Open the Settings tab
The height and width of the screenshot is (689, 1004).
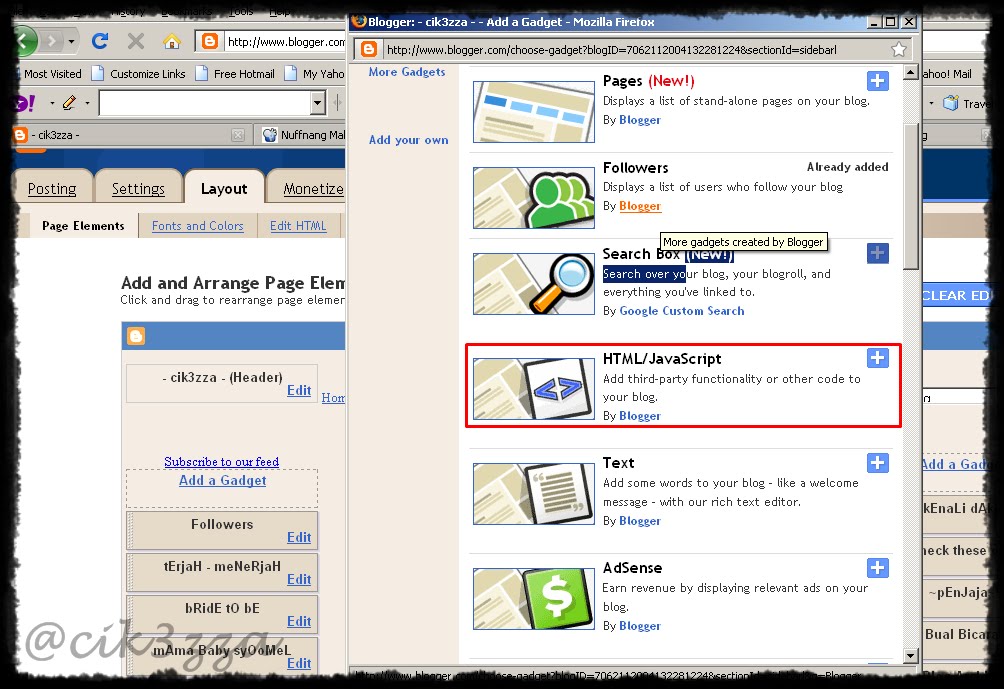click(x=138, y=189)
